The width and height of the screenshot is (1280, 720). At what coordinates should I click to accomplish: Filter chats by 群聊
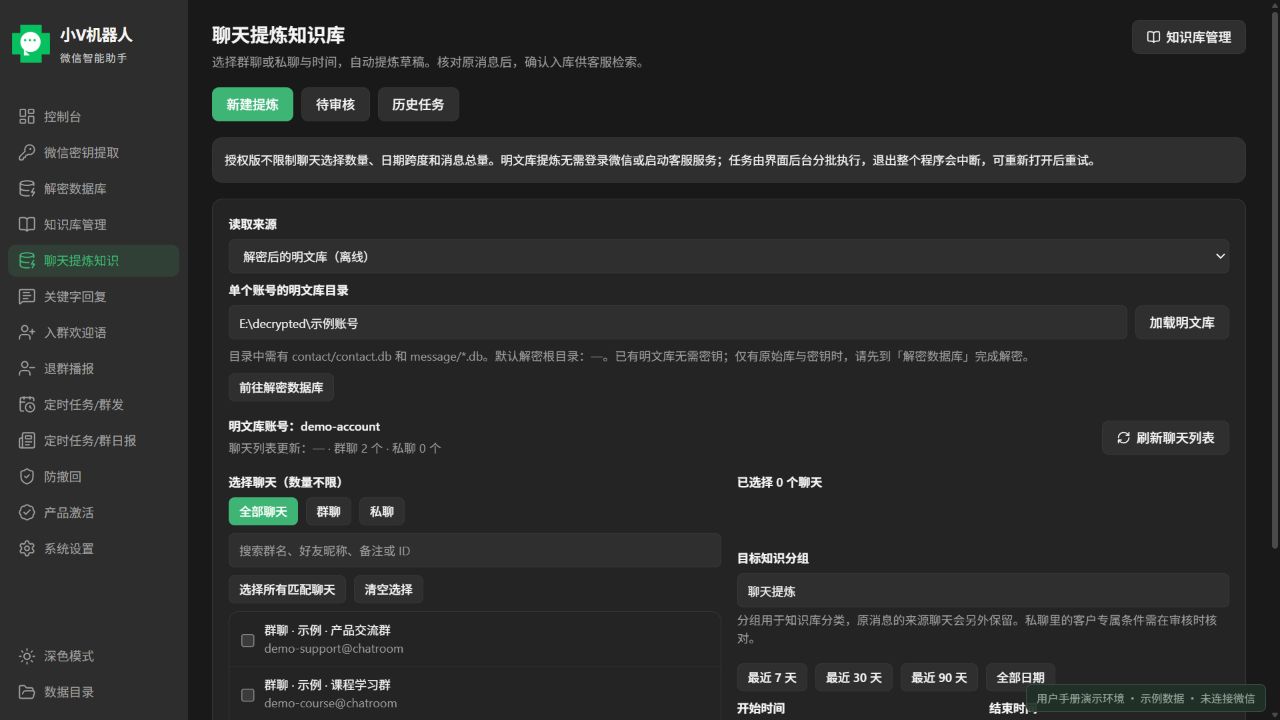(328, 511)
